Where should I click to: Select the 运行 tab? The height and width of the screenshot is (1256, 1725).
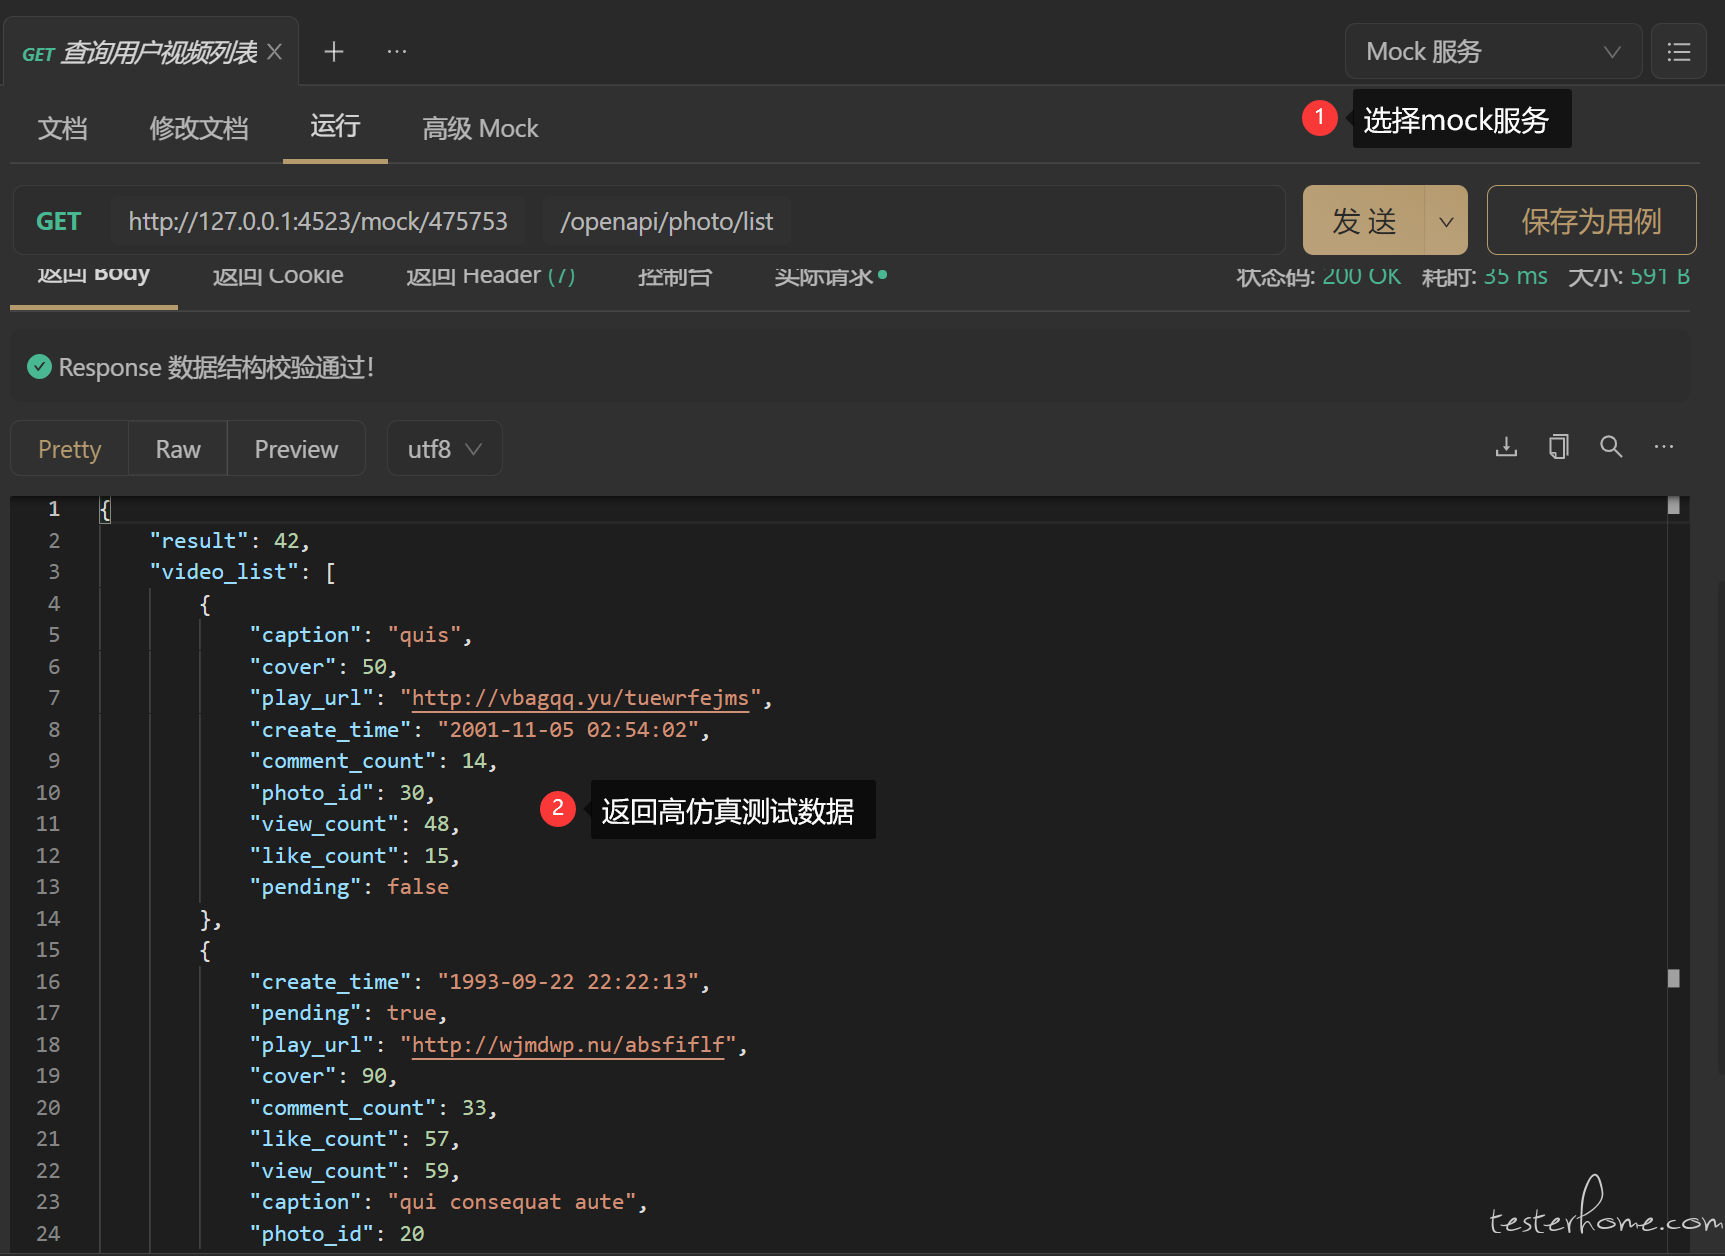pyautogui.click(x=335, y=126)
